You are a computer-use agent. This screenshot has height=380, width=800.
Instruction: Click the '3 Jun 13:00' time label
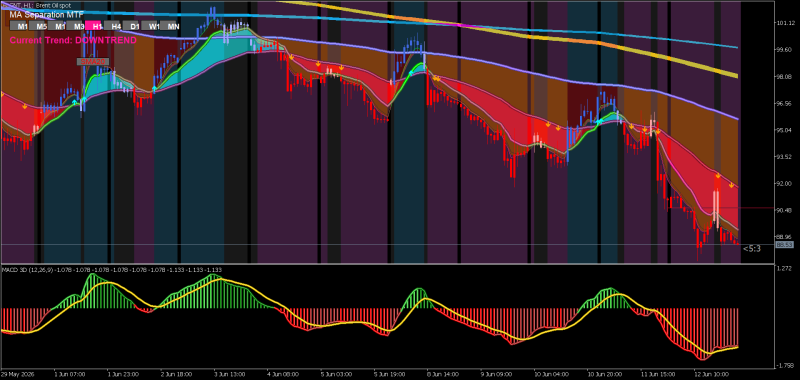tap(229, 374)
